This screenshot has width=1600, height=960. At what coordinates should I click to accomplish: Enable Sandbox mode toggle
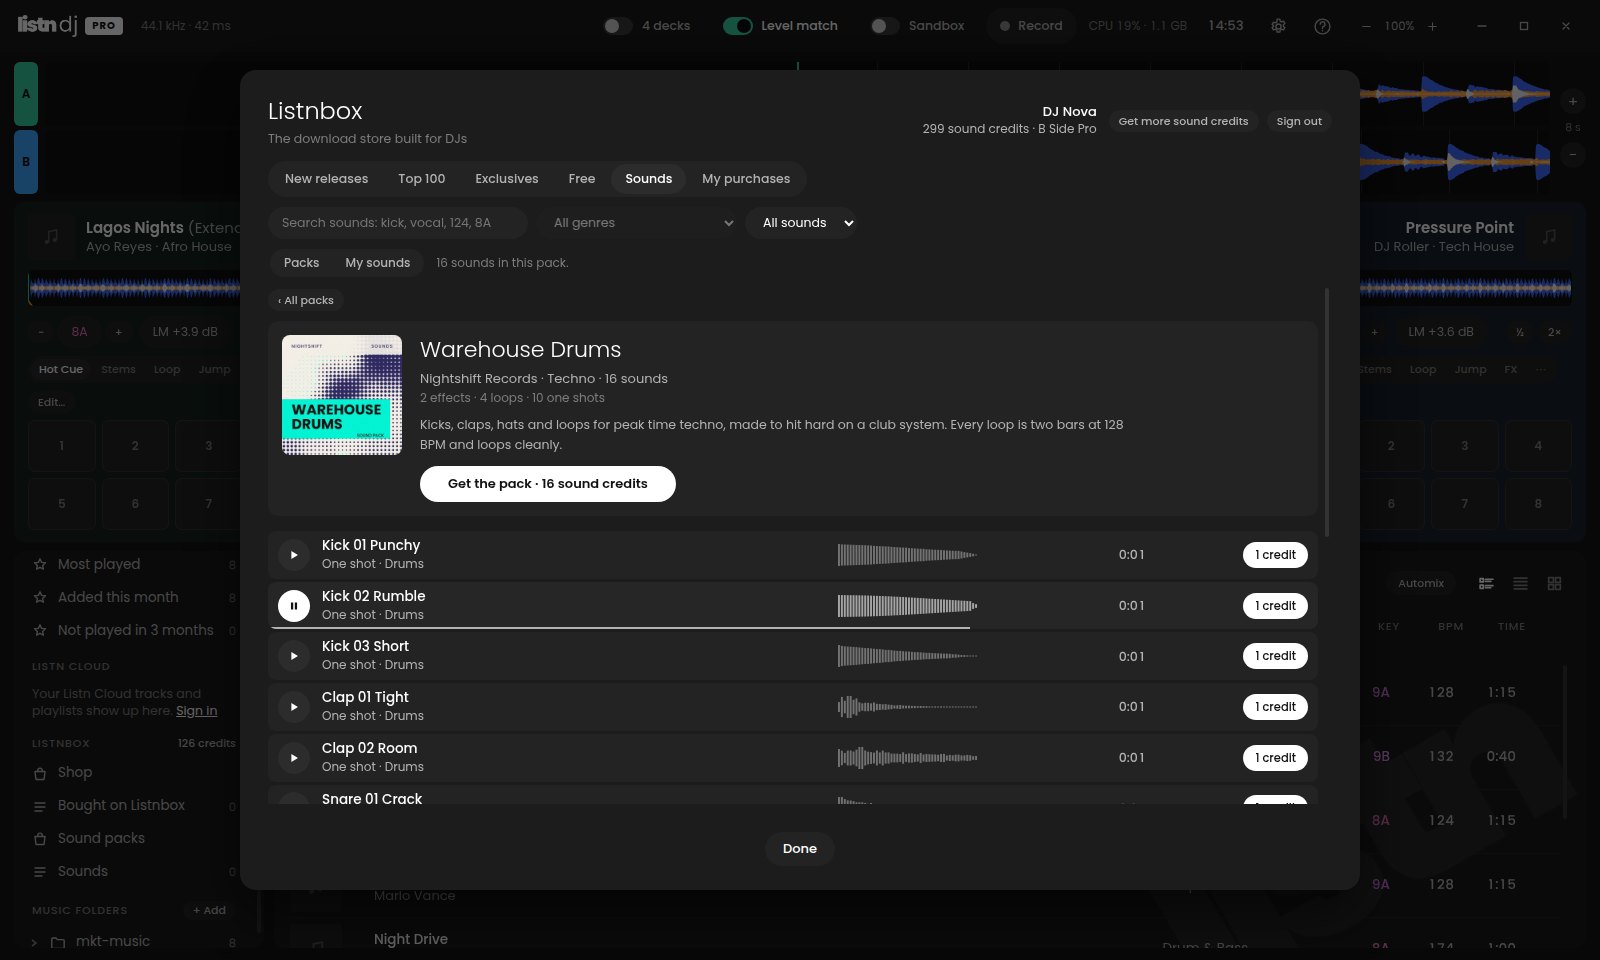[x=884, y=26]
